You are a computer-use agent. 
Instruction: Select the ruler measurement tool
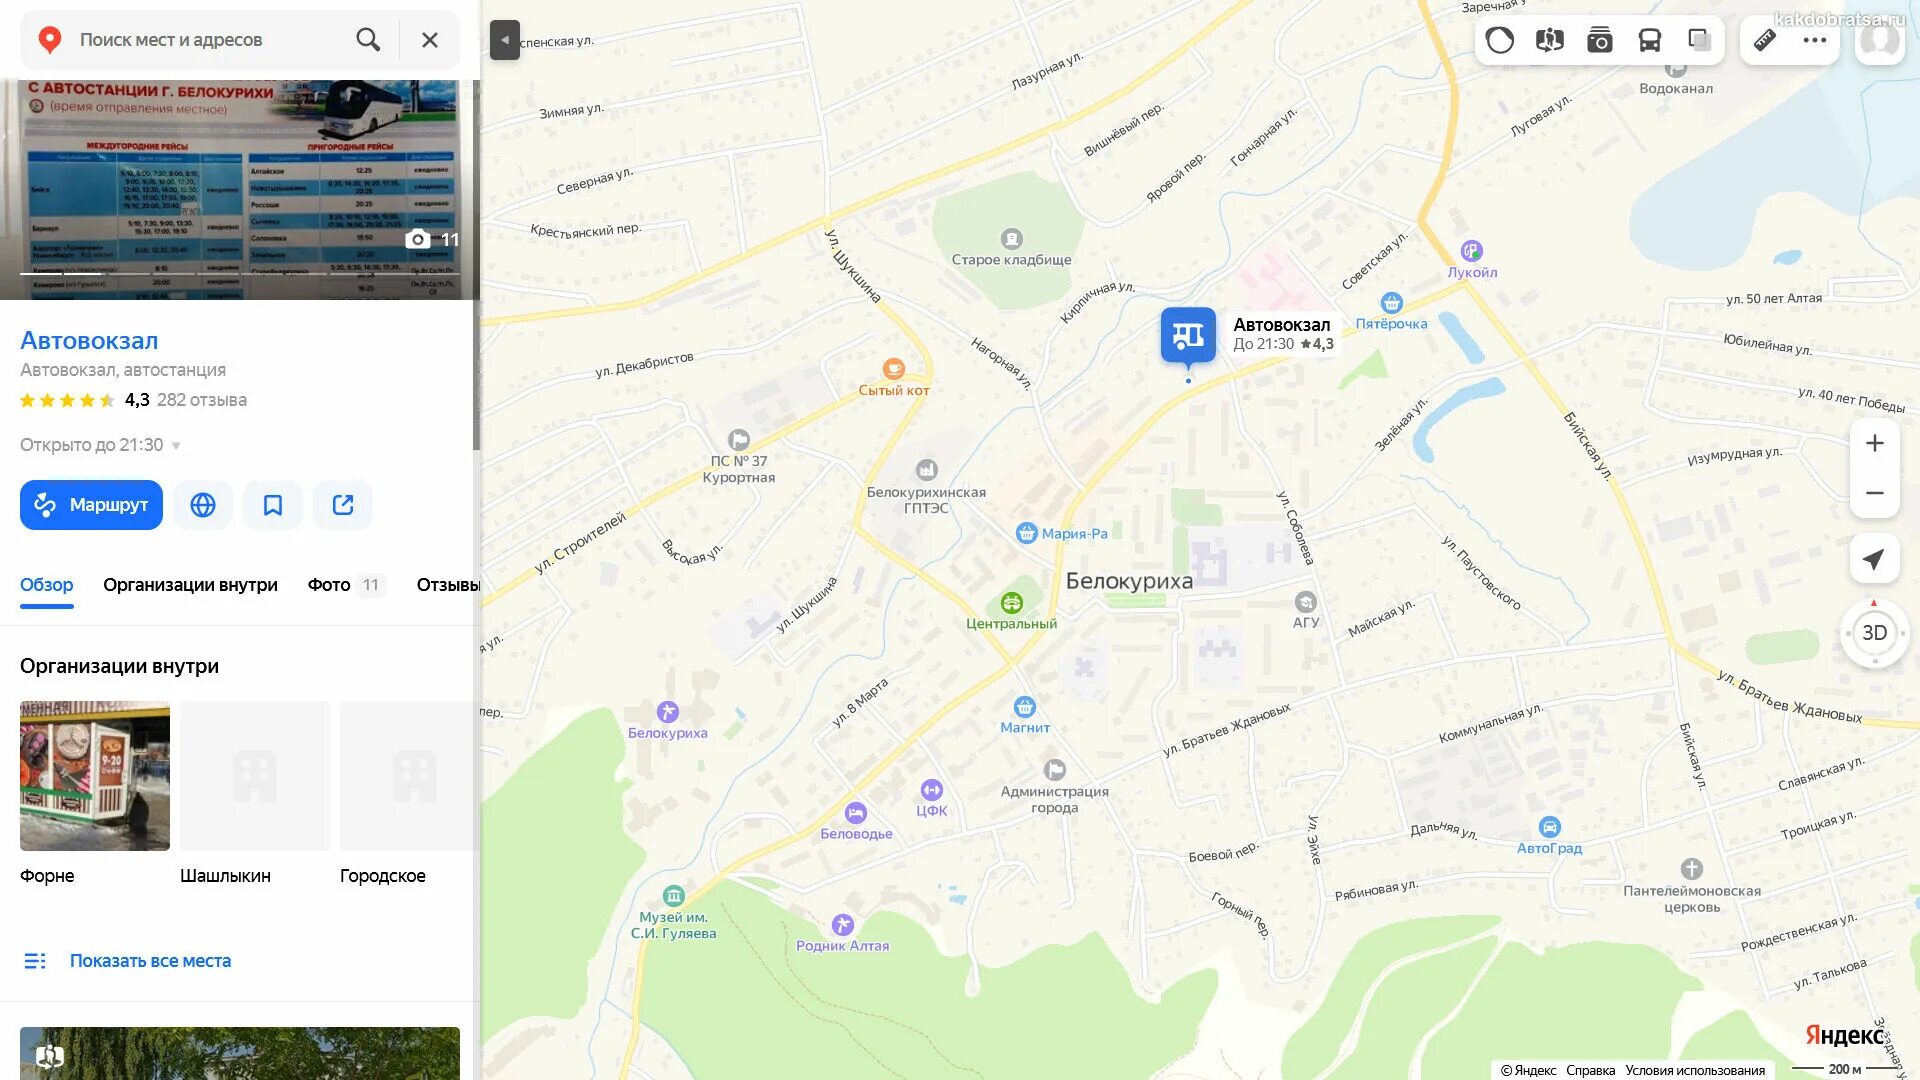[x=1765, y=40]
